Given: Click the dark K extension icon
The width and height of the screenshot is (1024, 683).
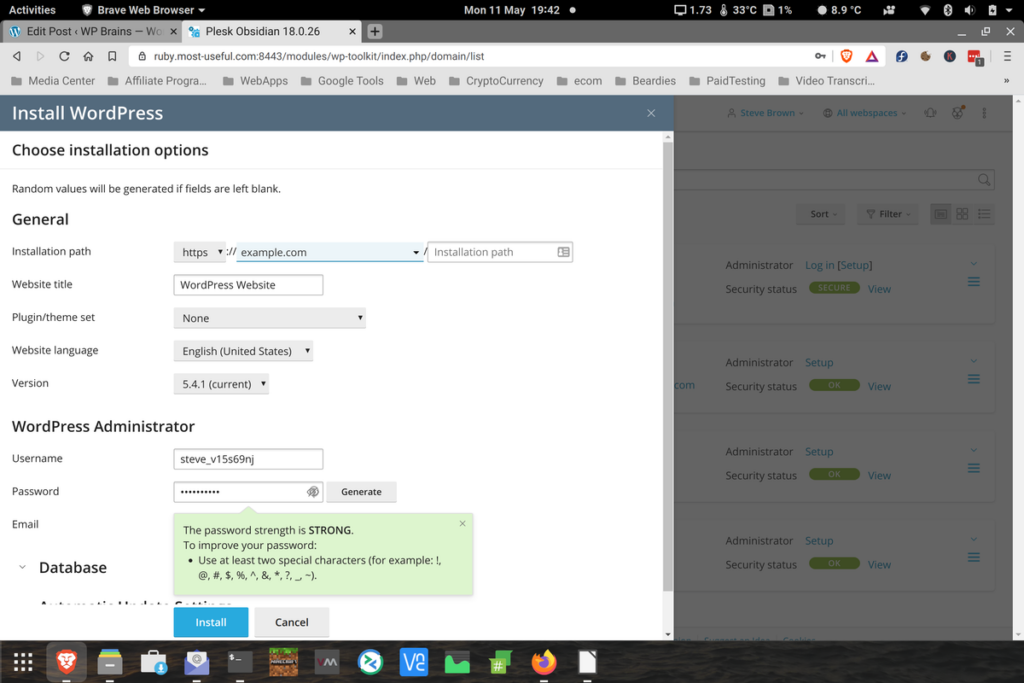Looking at the screenshot, I should [x=950, y=56].
